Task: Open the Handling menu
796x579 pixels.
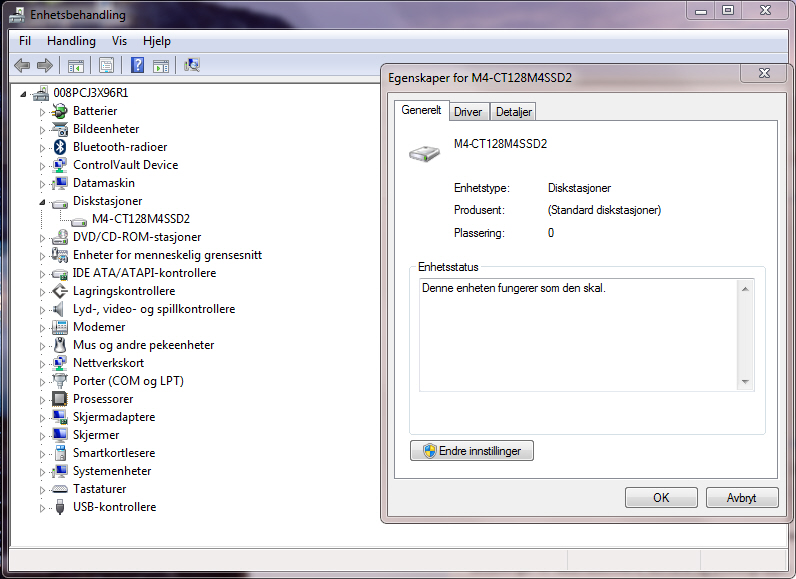Action: tap(71, 41)
